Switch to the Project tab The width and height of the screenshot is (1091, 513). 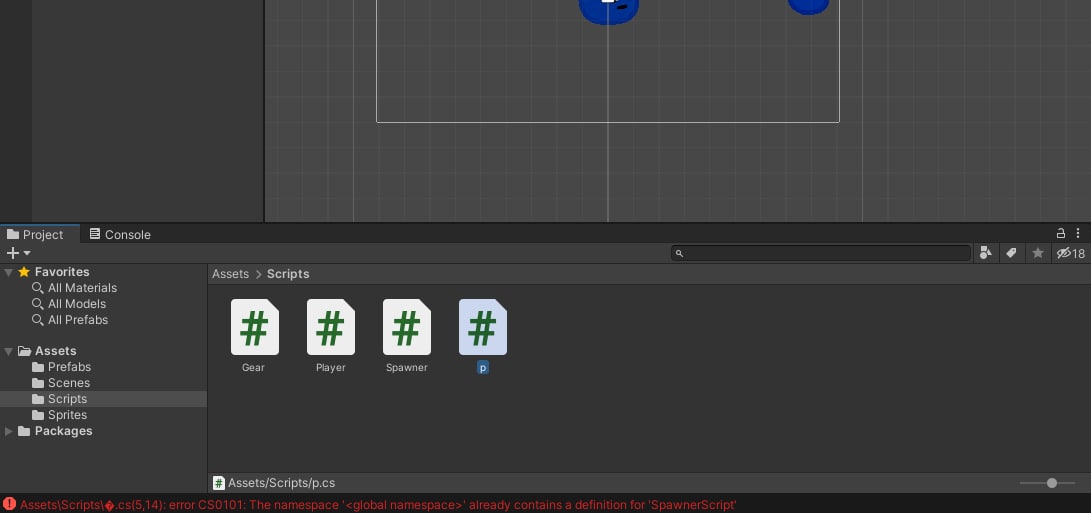coord(35,235)
